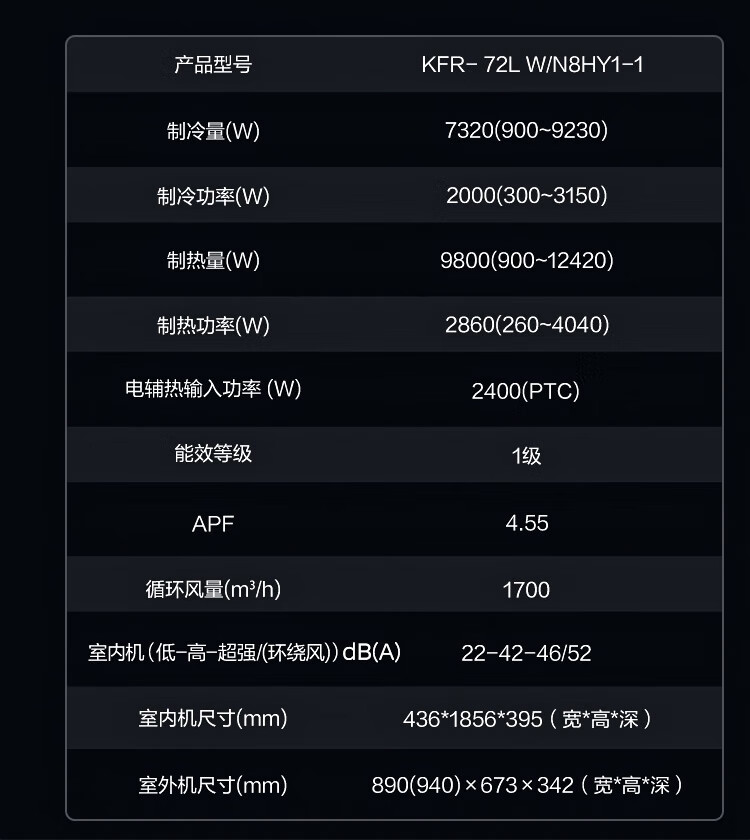
Task: Click the 制冷功率(W) label
Action: [x=213, y=196]
